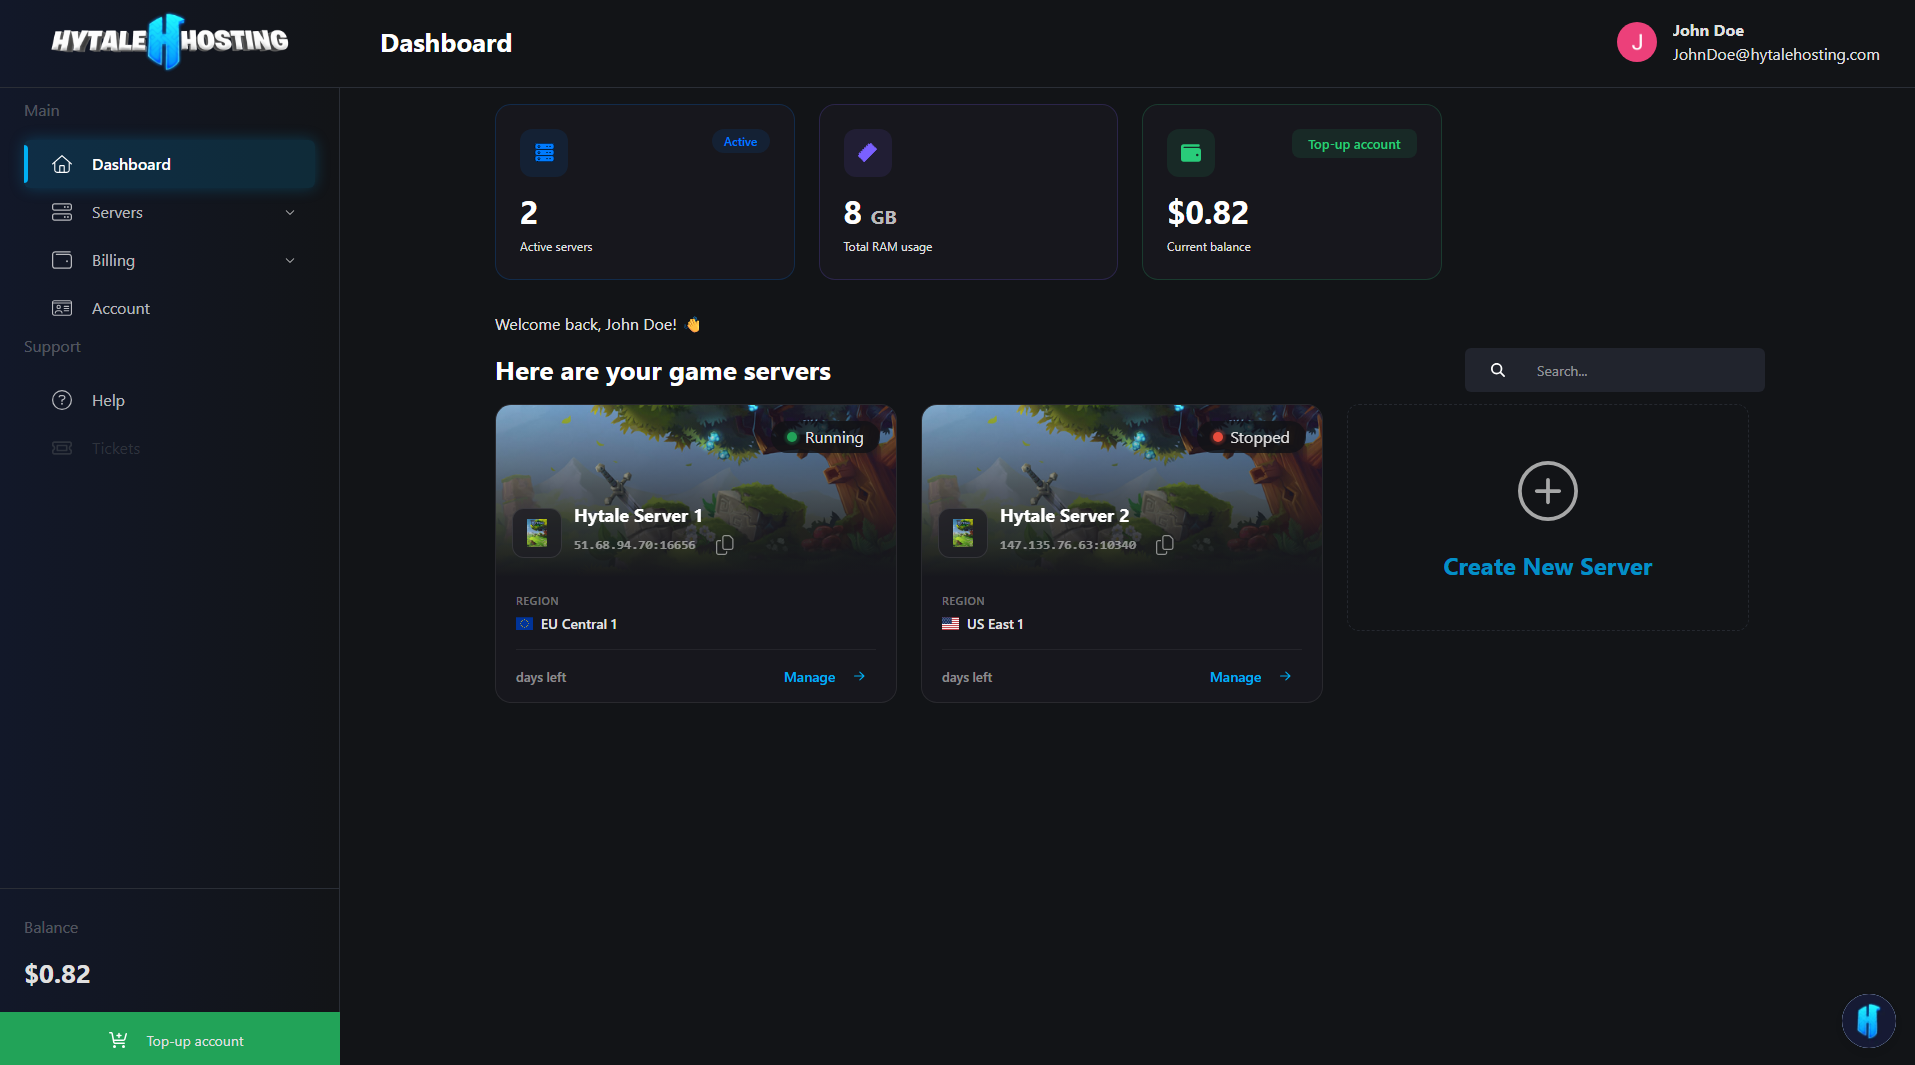Click the search magnifier icon

(1498, 370)
